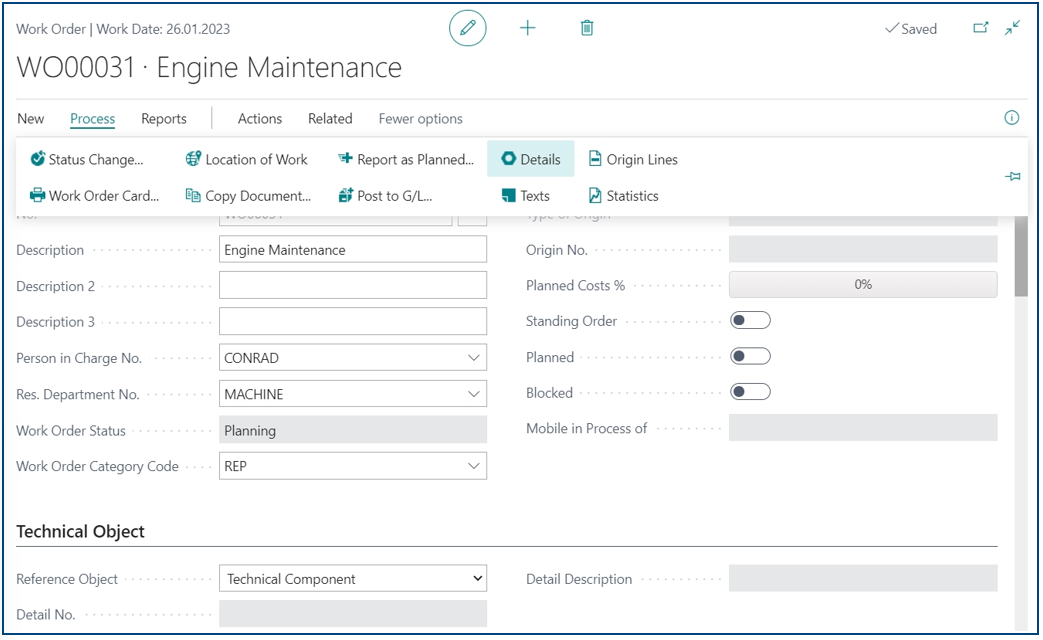
Task: Click the Description input field
Action: (353, 249)
